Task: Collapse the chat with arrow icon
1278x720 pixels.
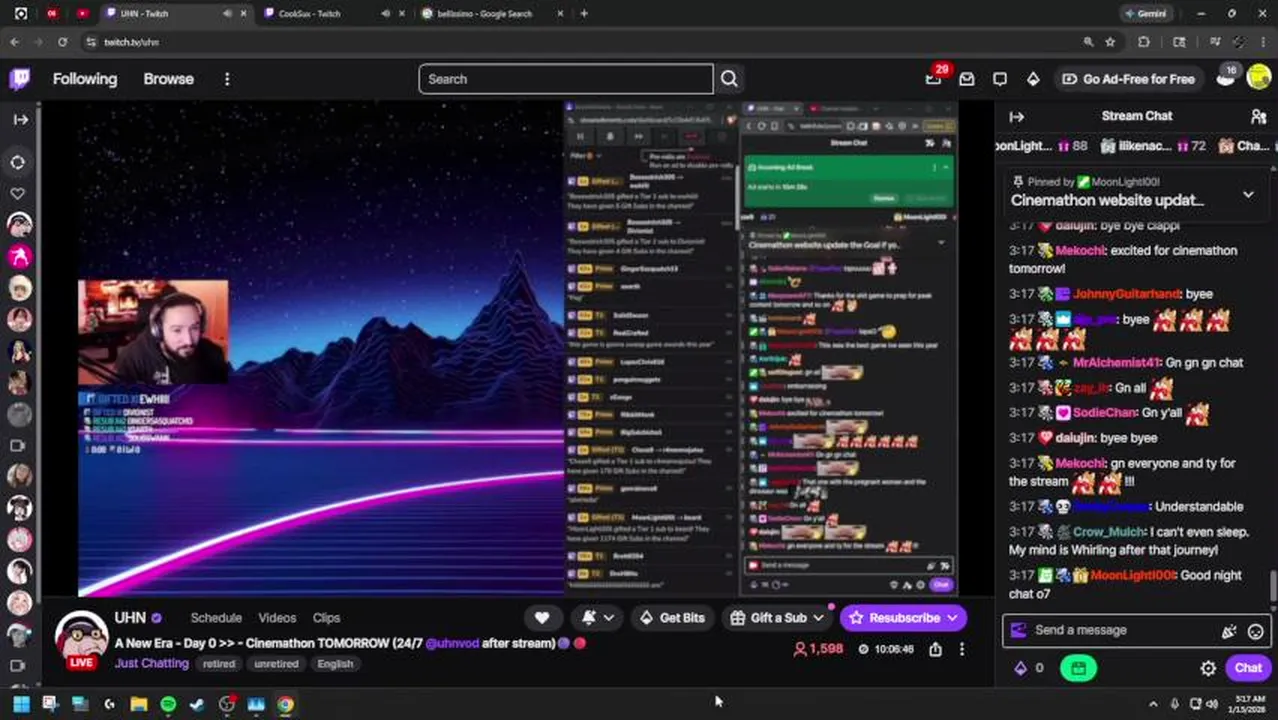Action: click(x=1017, y=117)
